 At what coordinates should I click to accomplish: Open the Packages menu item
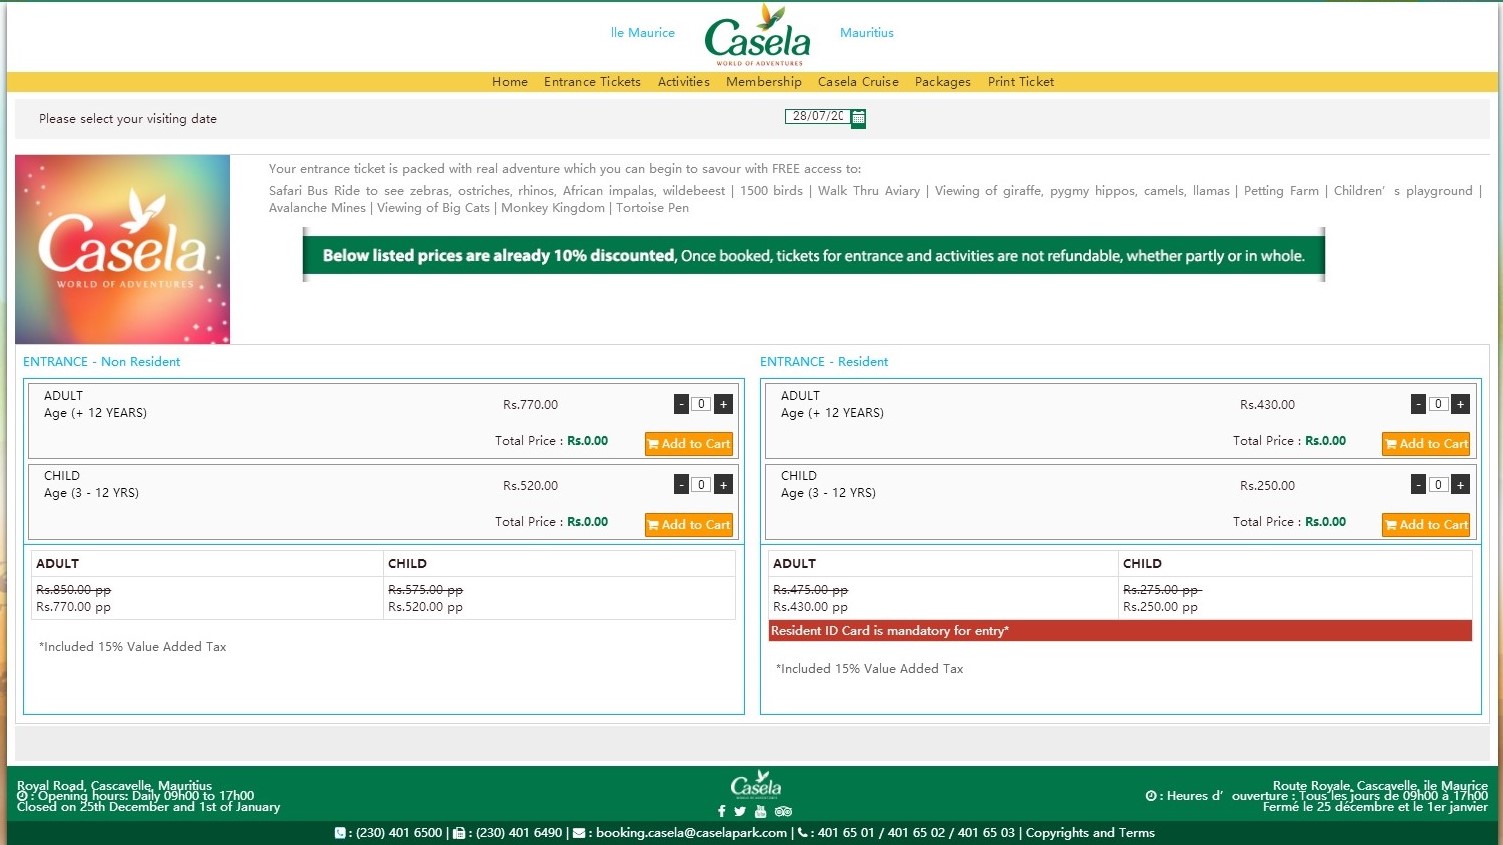click(x=943, y=82)
